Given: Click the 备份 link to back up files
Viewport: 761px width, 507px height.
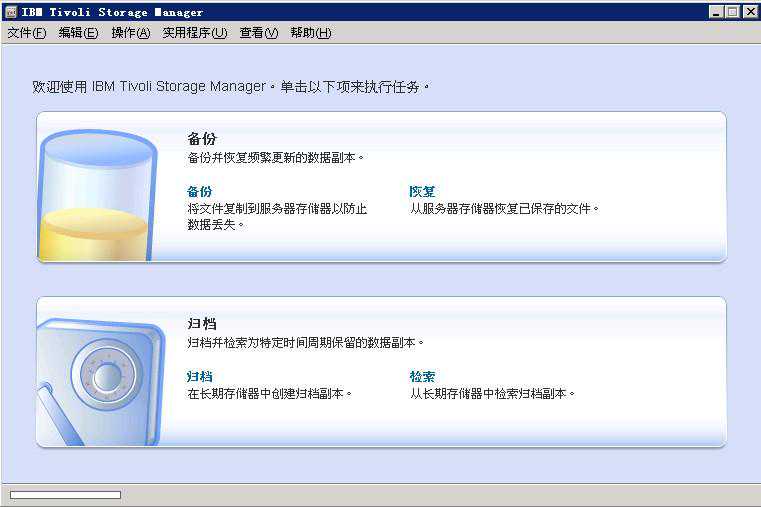Looking at the screenshot, I should coord(200,191).
